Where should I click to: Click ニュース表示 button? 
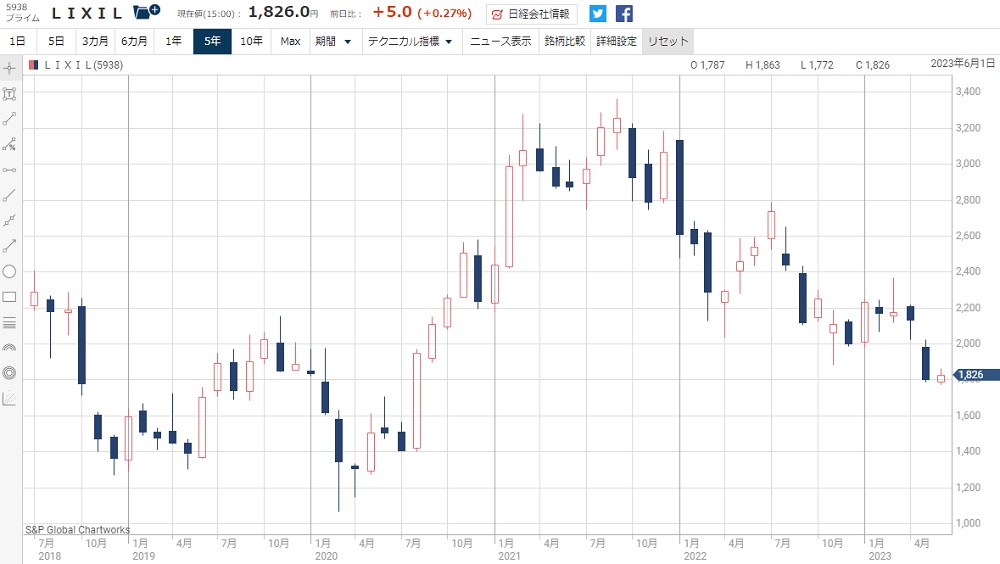(501, 41)
